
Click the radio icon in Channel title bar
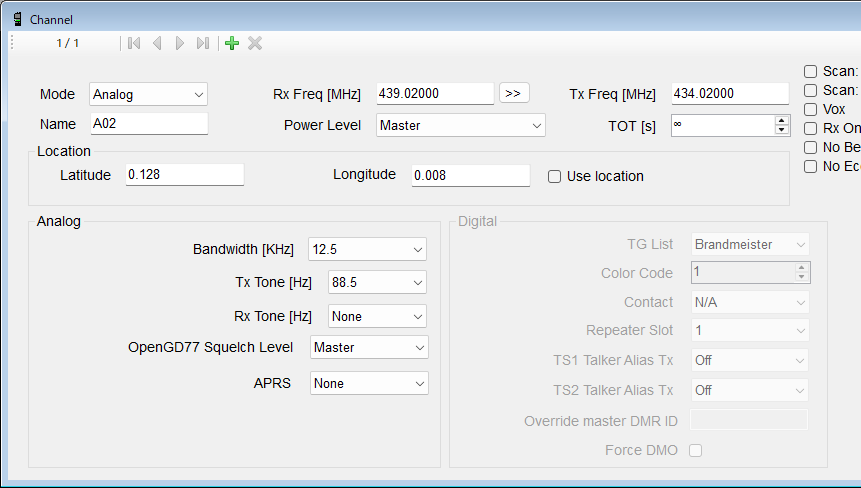17,19
